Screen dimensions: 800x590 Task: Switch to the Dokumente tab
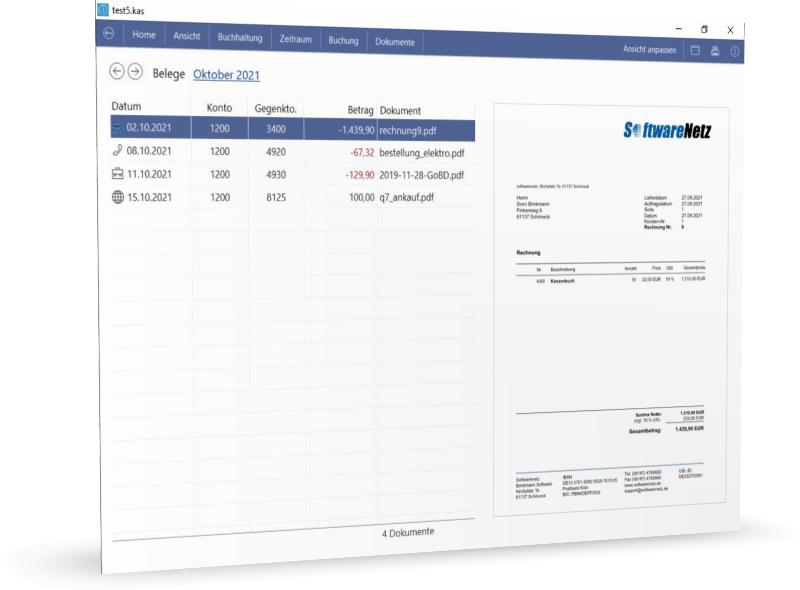click(x=396, y=42)
